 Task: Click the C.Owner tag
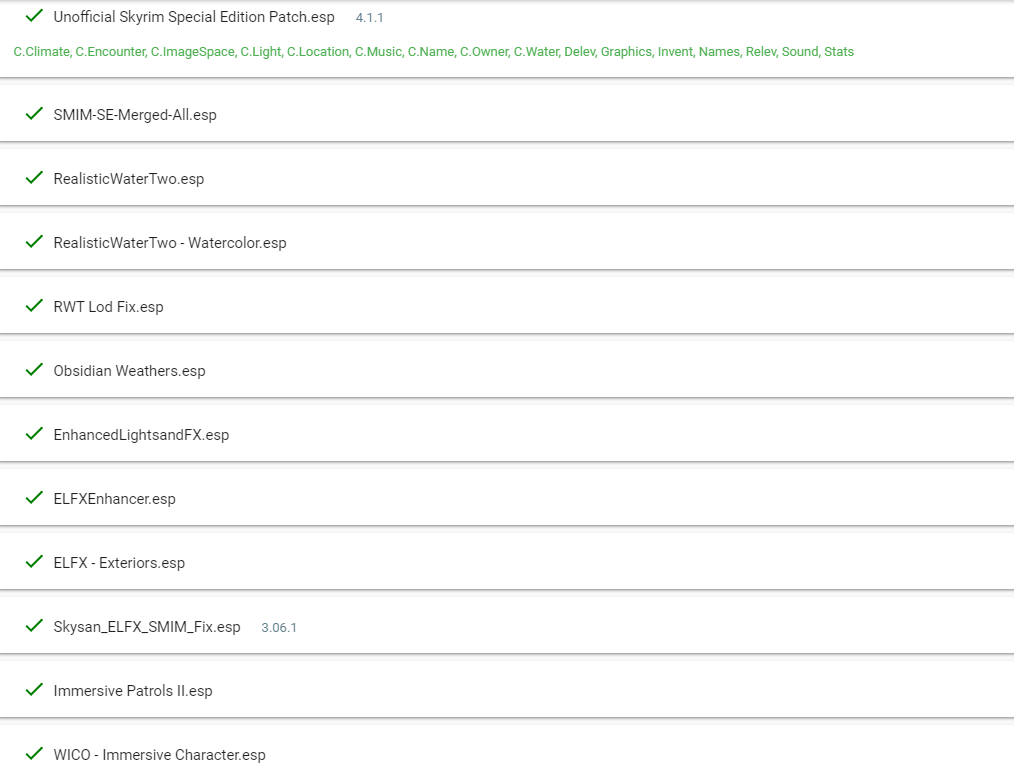484,52
